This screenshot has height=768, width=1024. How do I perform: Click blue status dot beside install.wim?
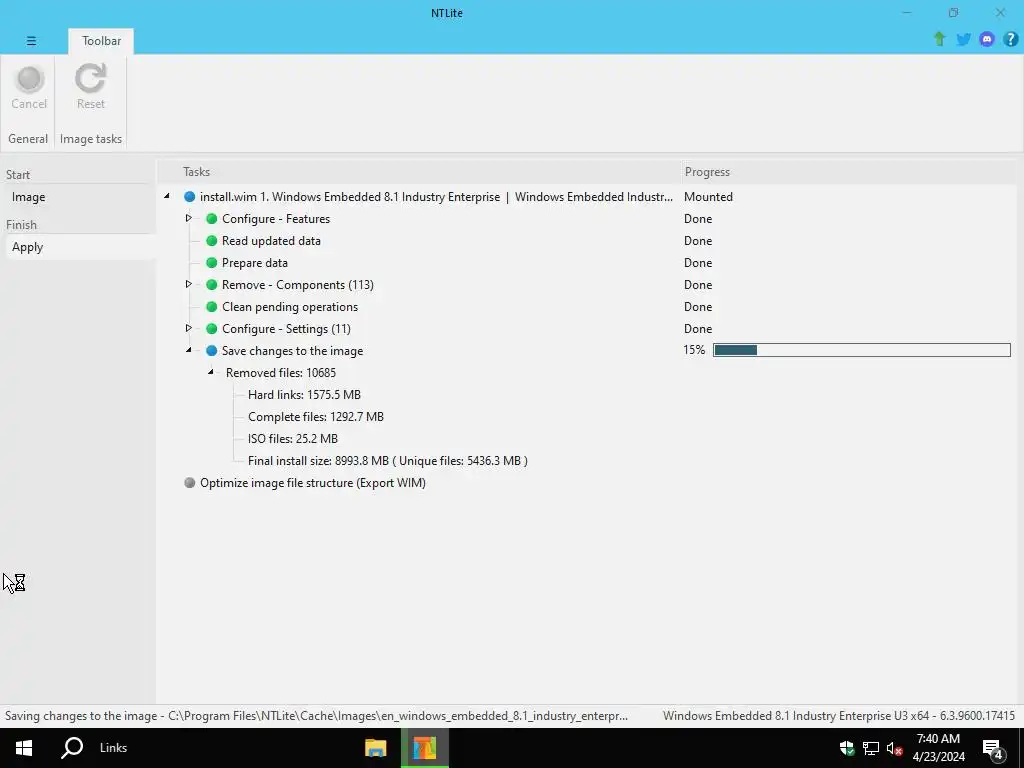tap(189, 197)
